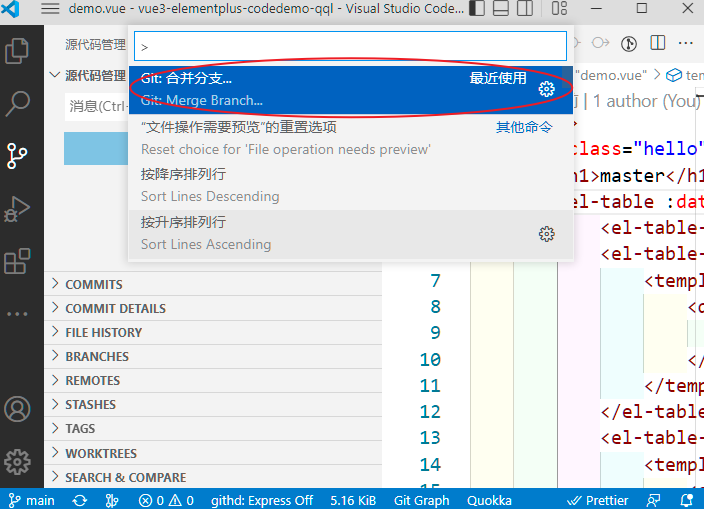
Task: Expand the SEARCH & COMPARE section
Action: point(213,477)
